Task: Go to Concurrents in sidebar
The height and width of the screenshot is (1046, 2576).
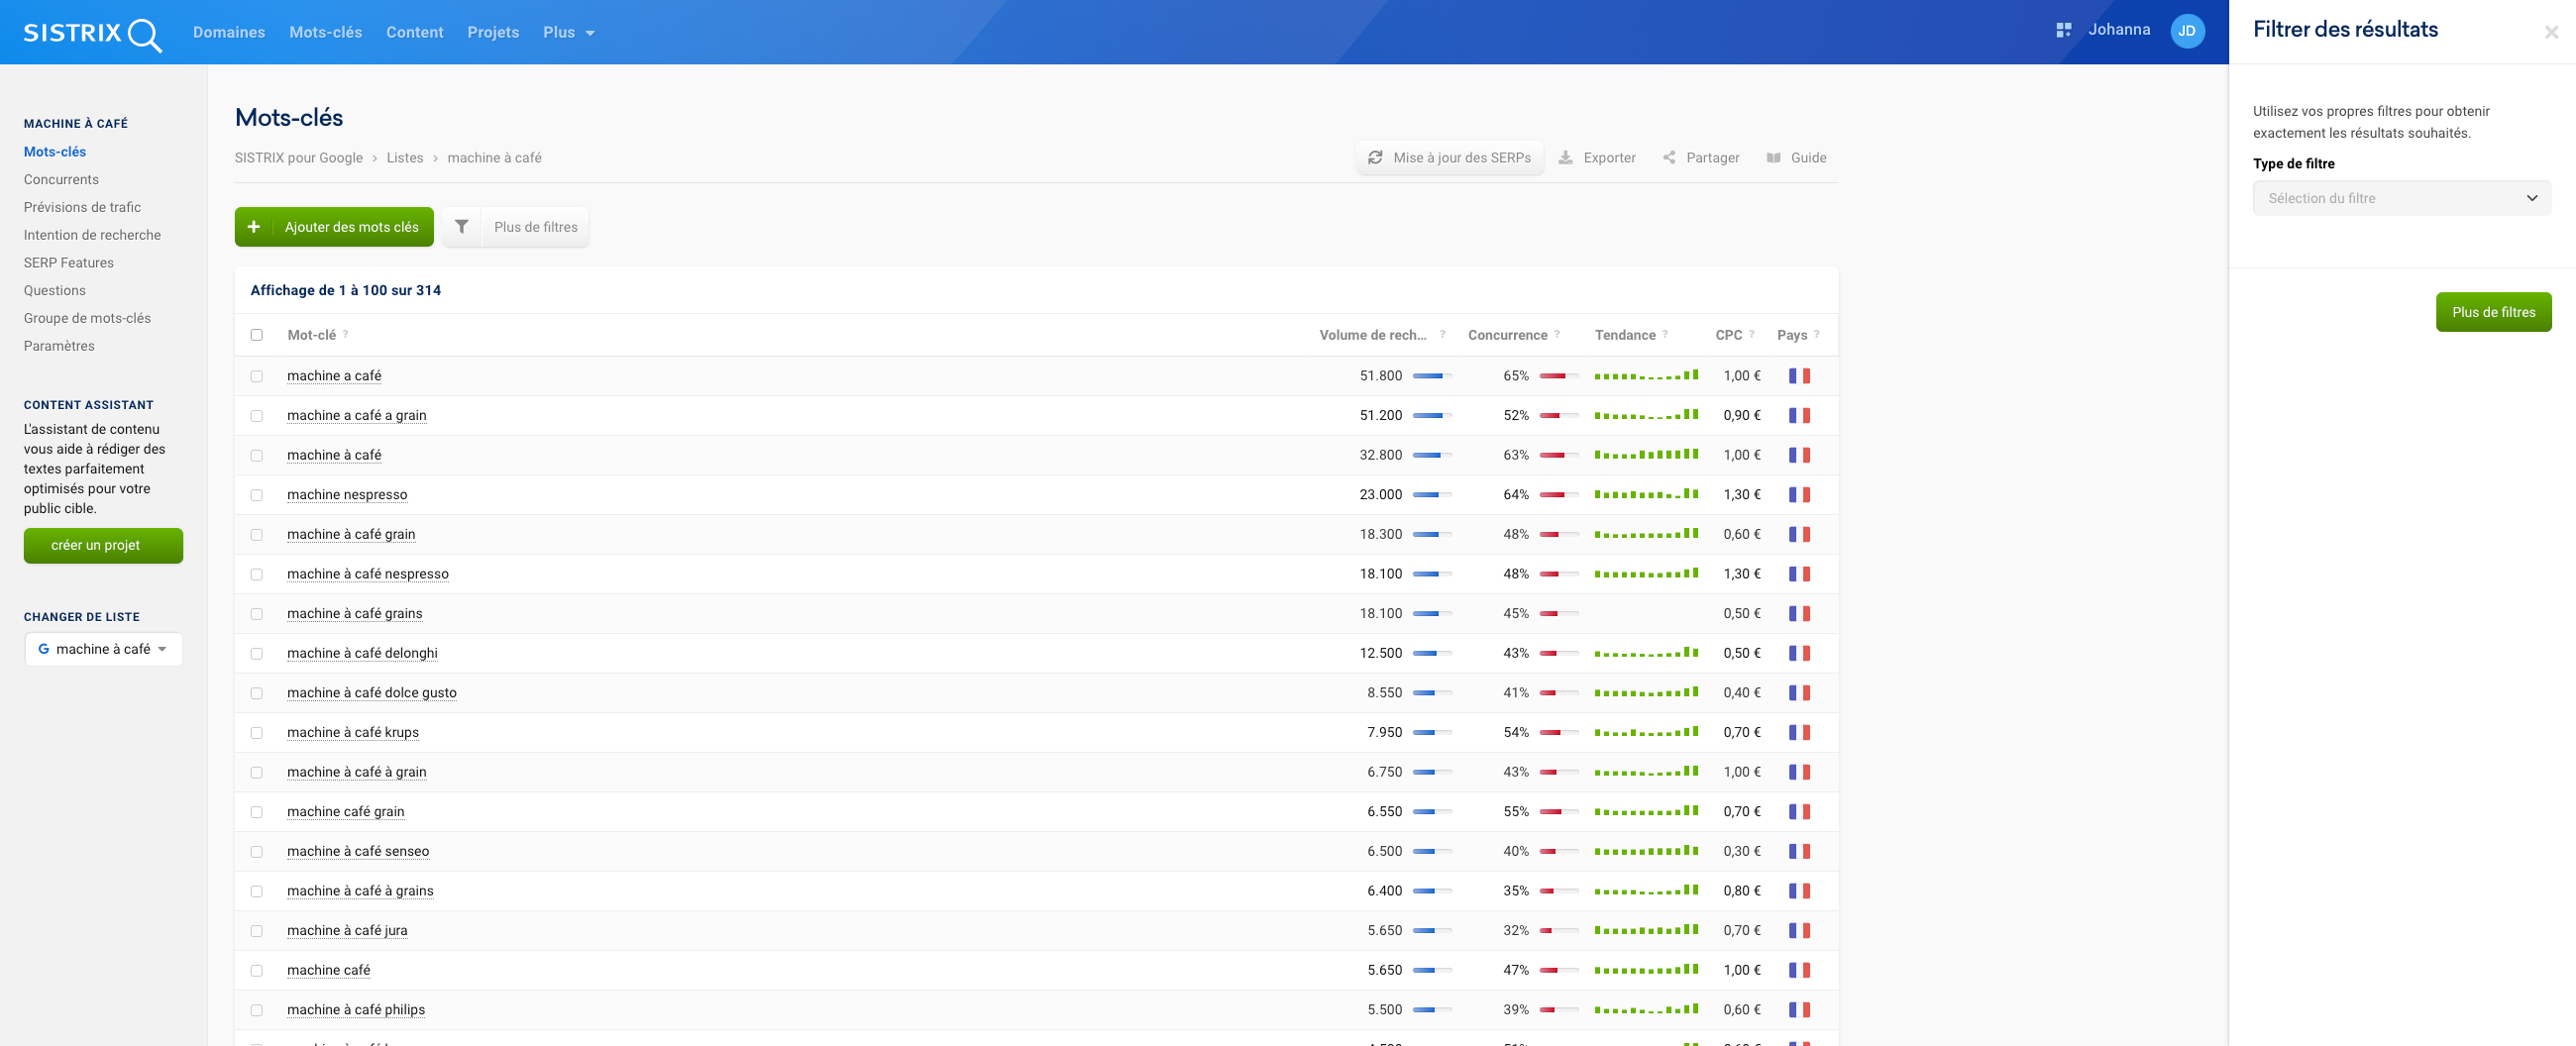Action: [61, 179]
